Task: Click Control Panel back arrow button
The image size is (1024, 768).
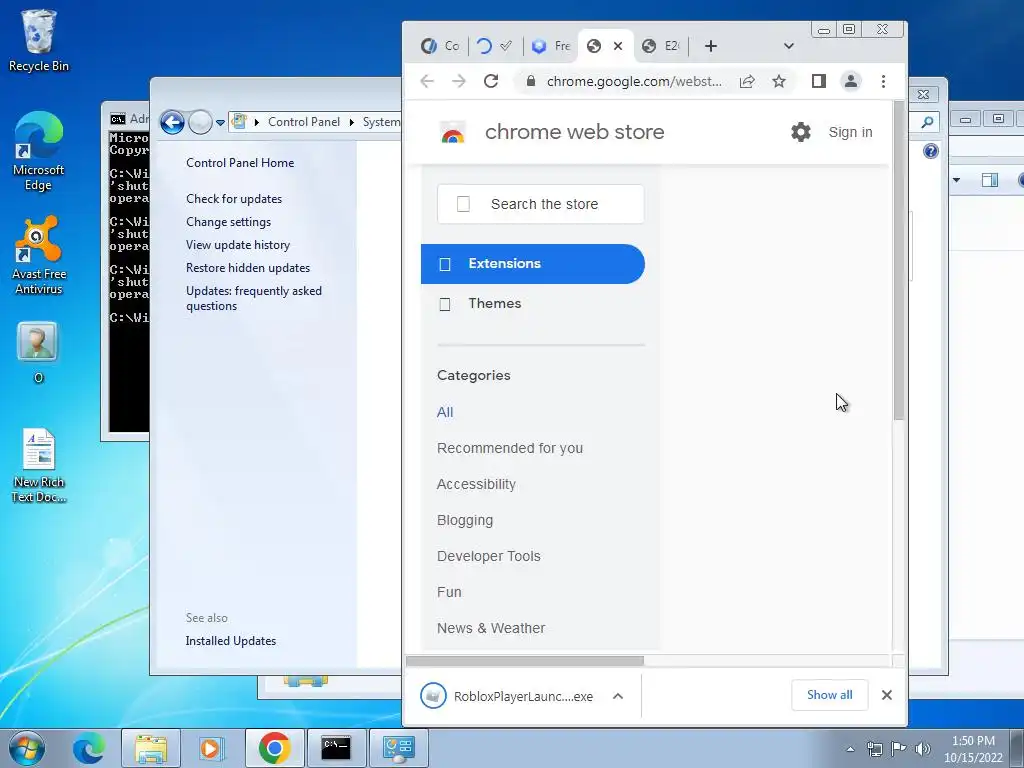Action: 172,122
